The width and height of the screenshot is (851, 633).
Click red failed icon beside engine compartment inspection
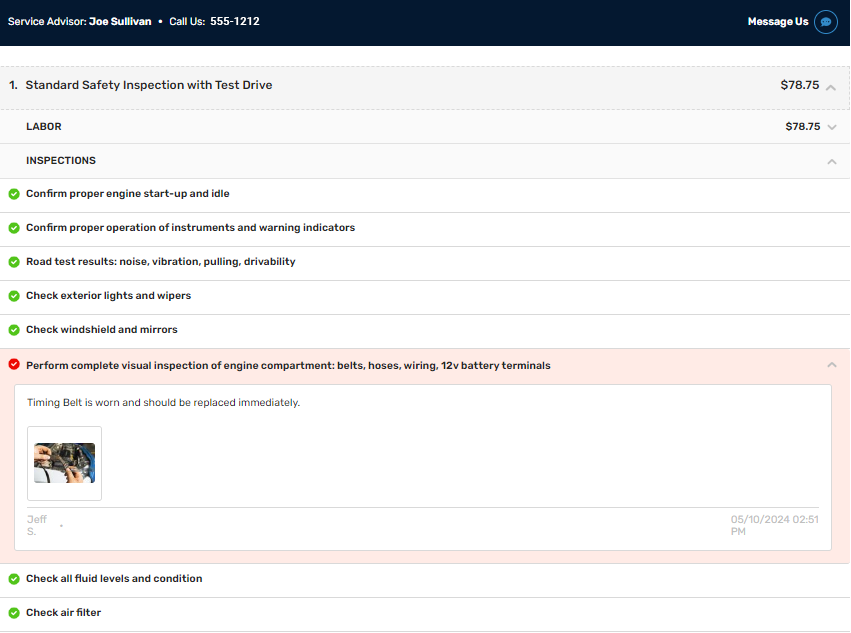point(14,365)
